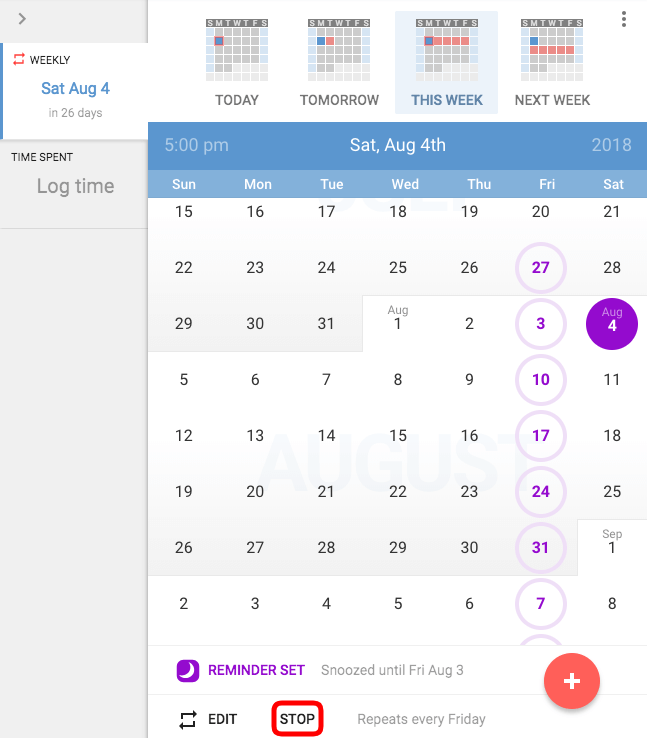Select Tuesday July 31 on calendar
The image size is (647, 738).
[326, 324]
